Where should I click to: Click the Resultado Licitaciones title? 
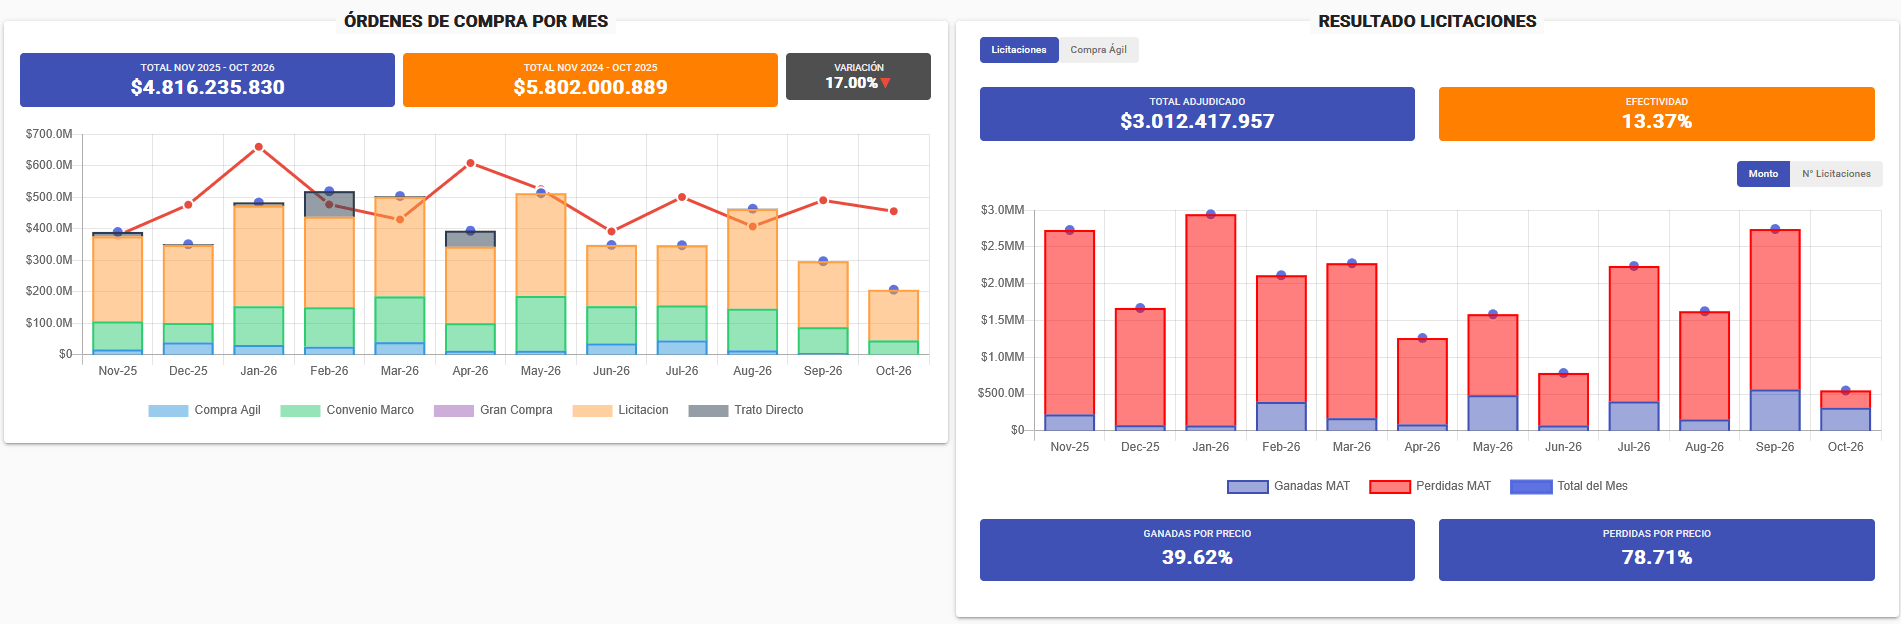1427,21
